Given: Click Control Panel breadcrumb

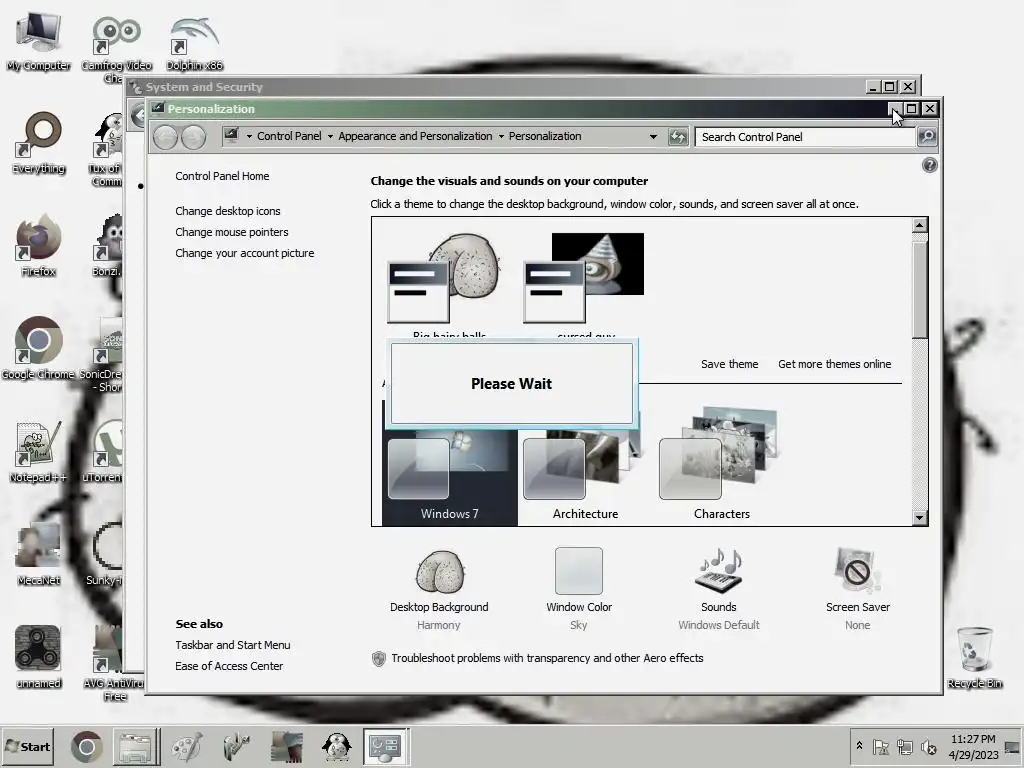Looking at the screenshot, I should point(289,136).
